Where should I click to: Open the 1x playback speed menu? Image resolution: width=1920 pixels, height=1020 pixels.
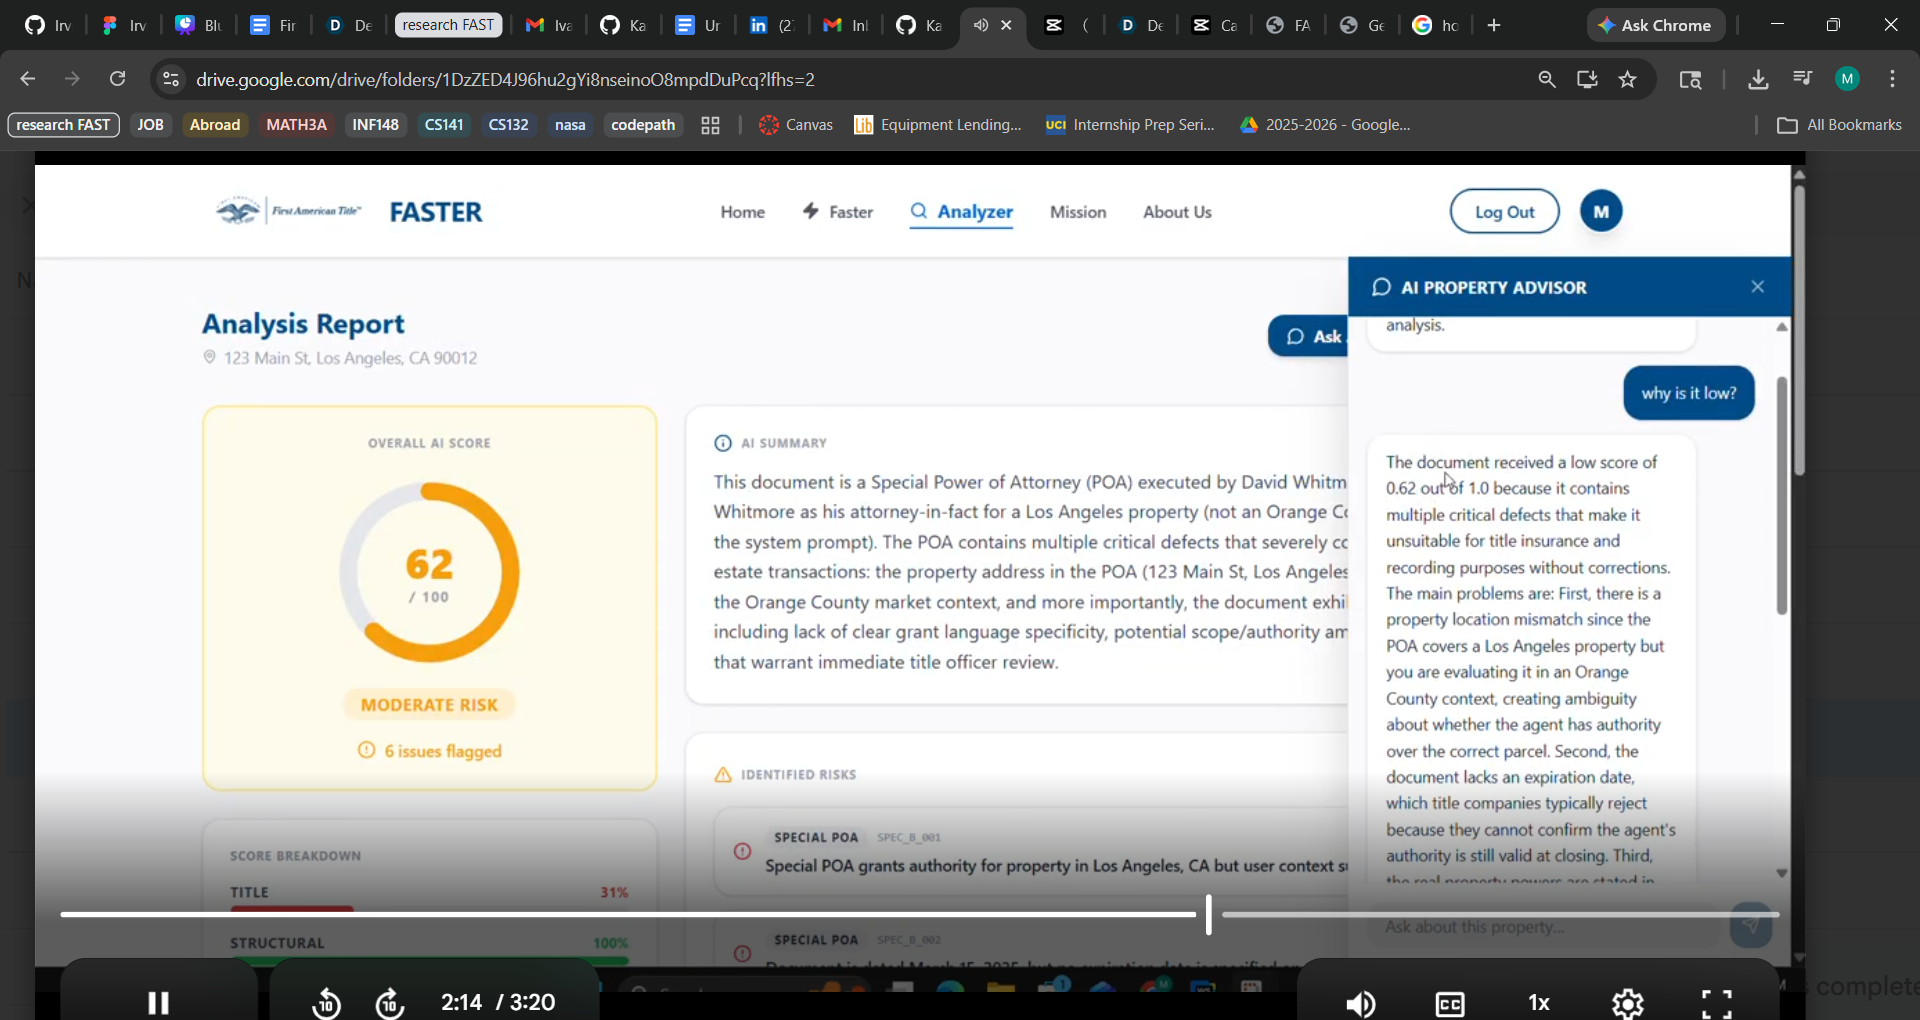[x=1539, y=1003]
